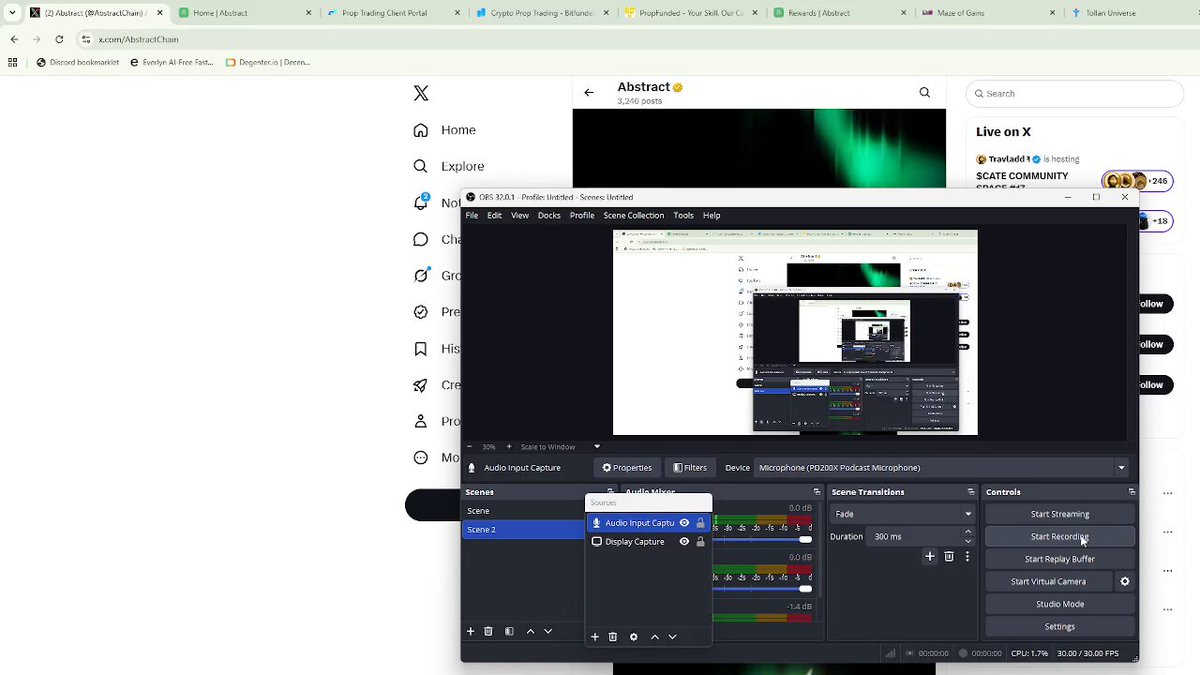Open Scene Transitions three-dot menu
The height and width of the screenshot is (675, 1200).
pyautogui.click(x=967, y=556)
